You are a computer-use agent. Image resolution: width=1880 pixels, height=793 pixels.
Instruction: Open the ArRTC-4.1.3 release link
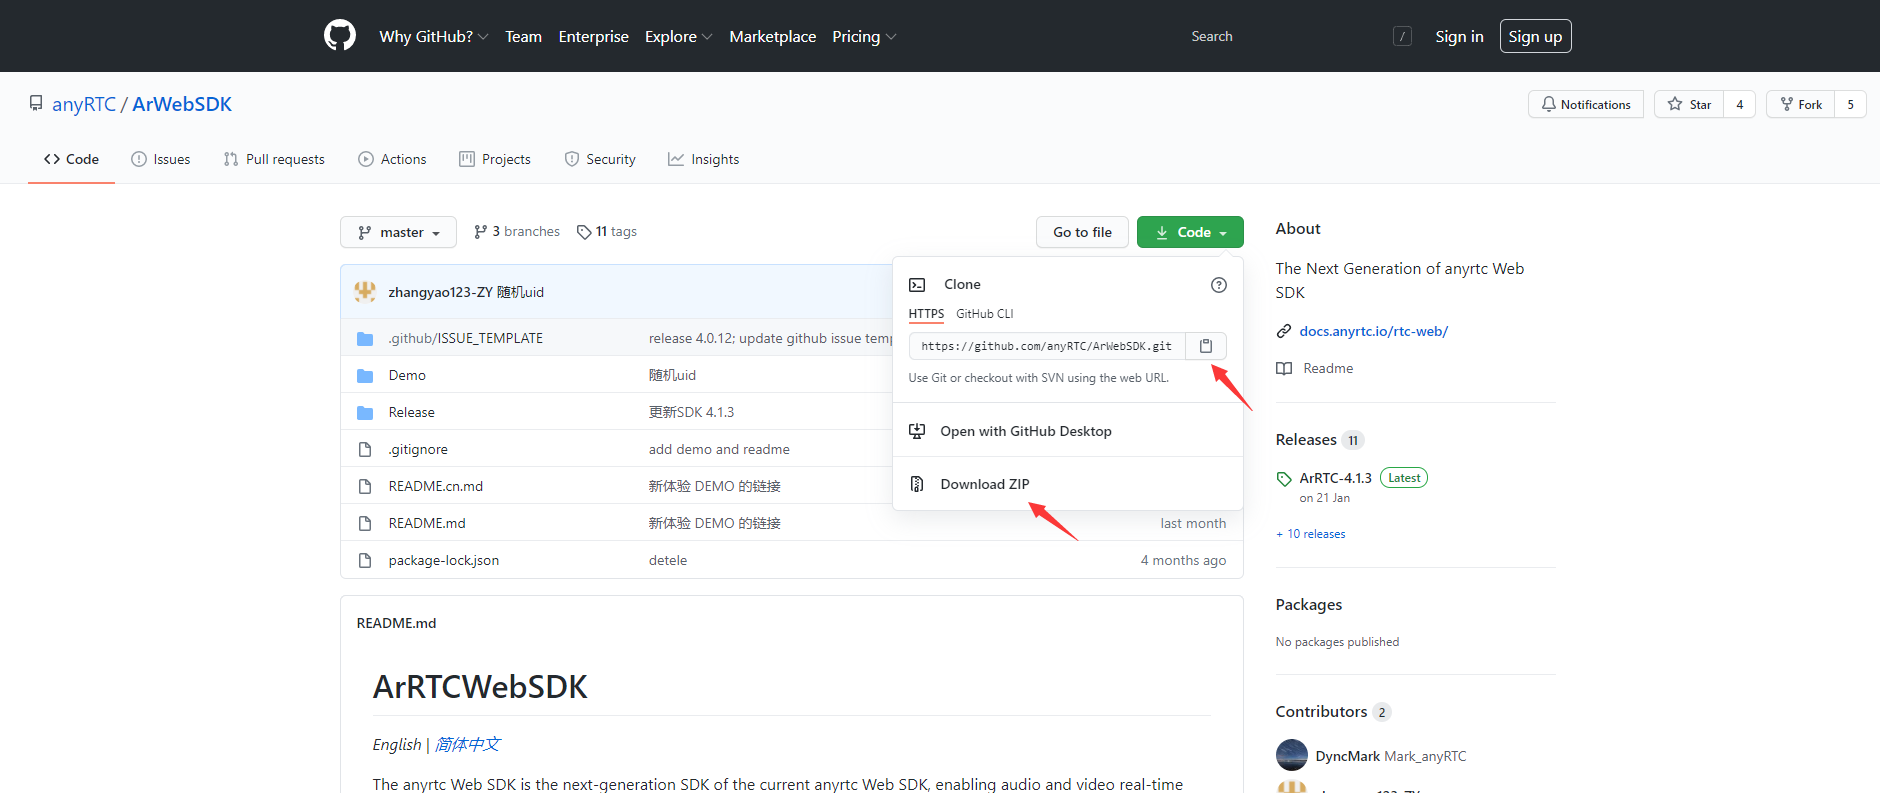(1335, 478)
